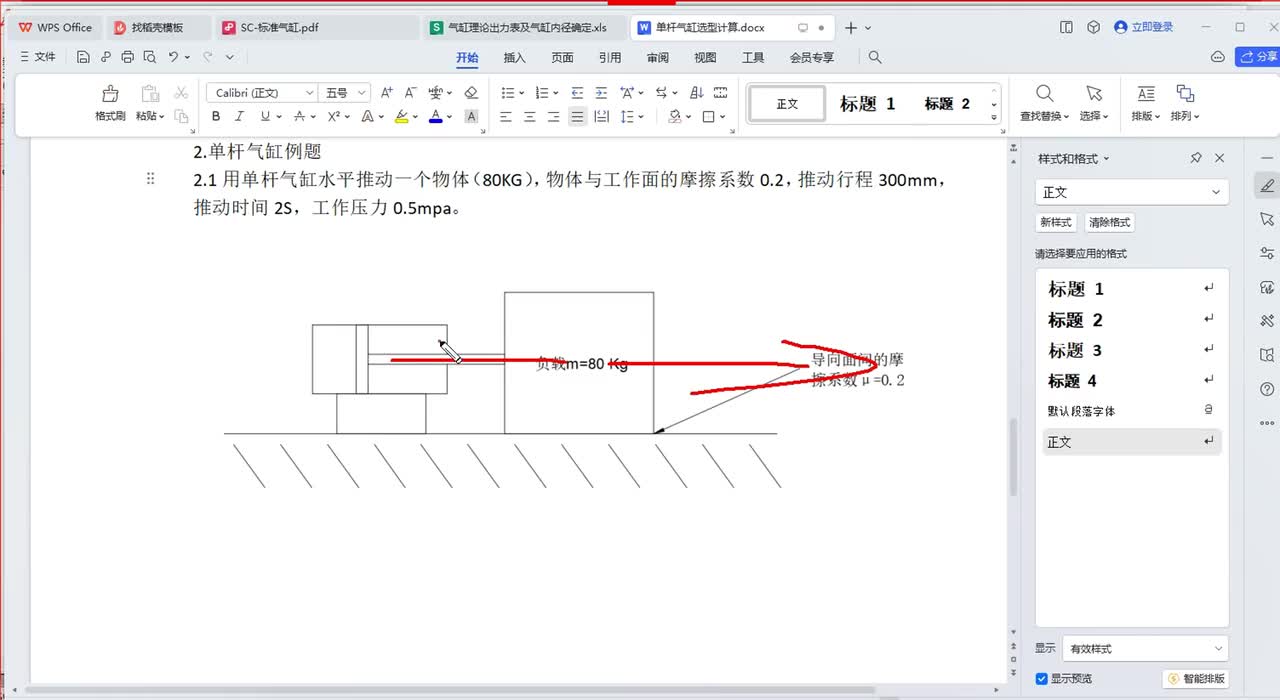
Task: Click the Increase Font Size (A+) icon
Action: (x=386, y=93)
